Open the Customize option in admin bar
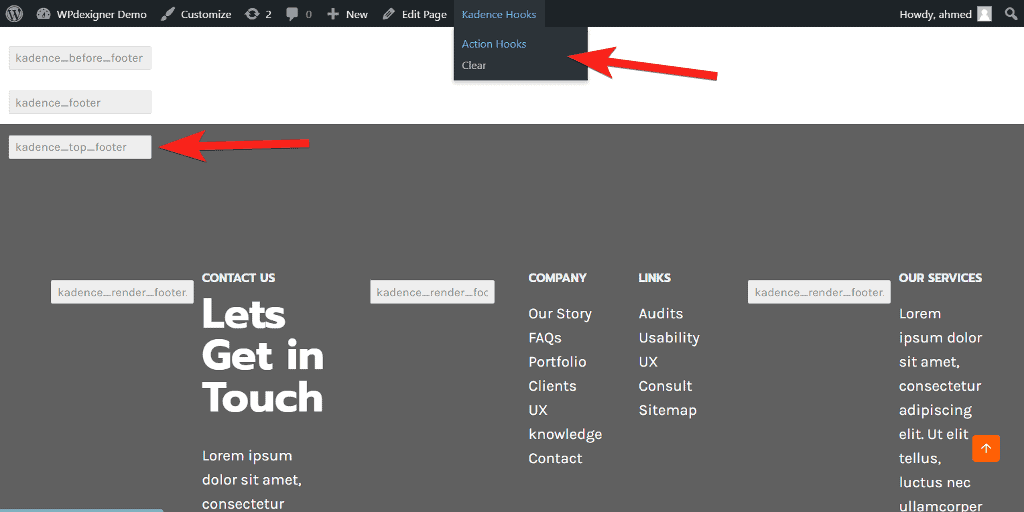This screenshot has height=512, width=1024. [x=196, y=14]
